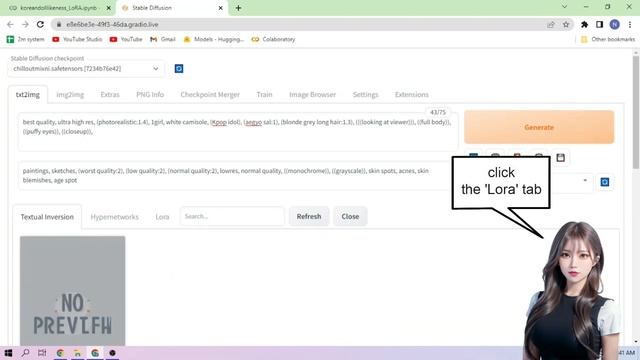Open the Gmail bookmark

[163, 39]
